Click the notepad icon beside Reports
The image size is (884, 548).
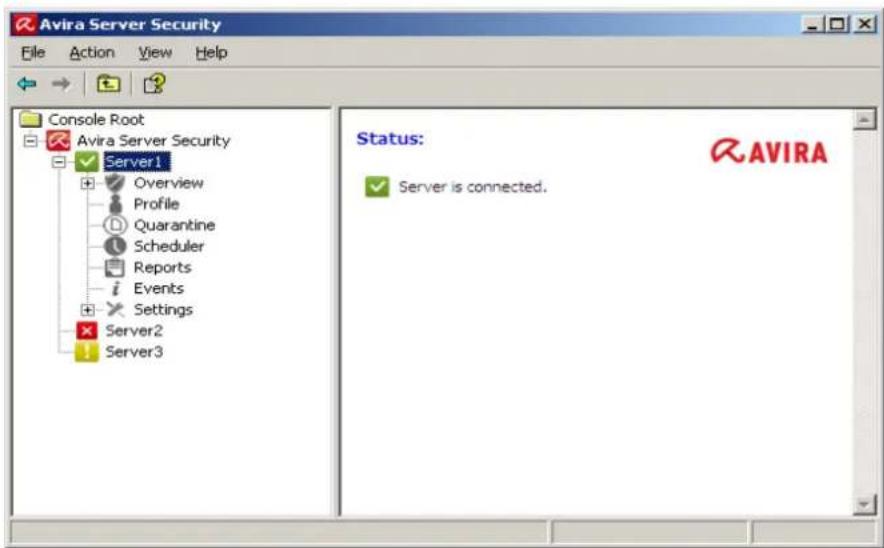[x=115, y=267]
